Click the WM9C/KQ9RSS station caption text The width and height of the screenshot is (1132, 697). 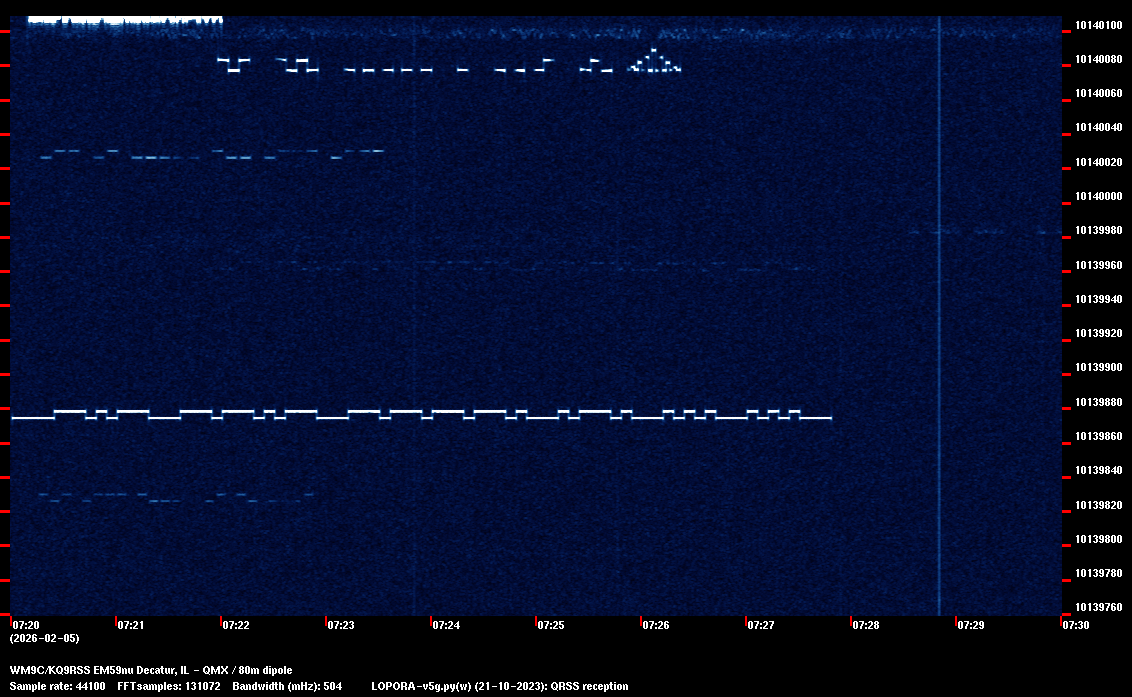click(151, 670)
